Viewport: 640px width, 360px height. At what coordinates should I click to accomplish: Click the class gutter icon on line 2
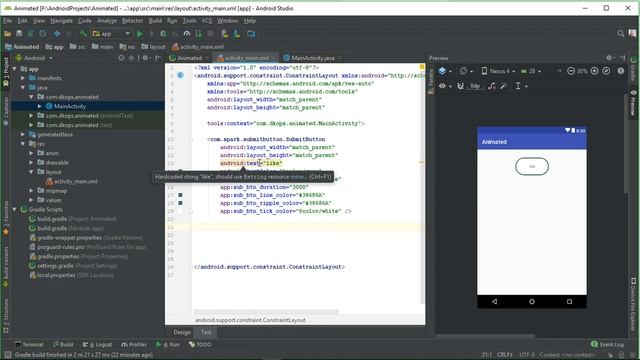(180, 76)
